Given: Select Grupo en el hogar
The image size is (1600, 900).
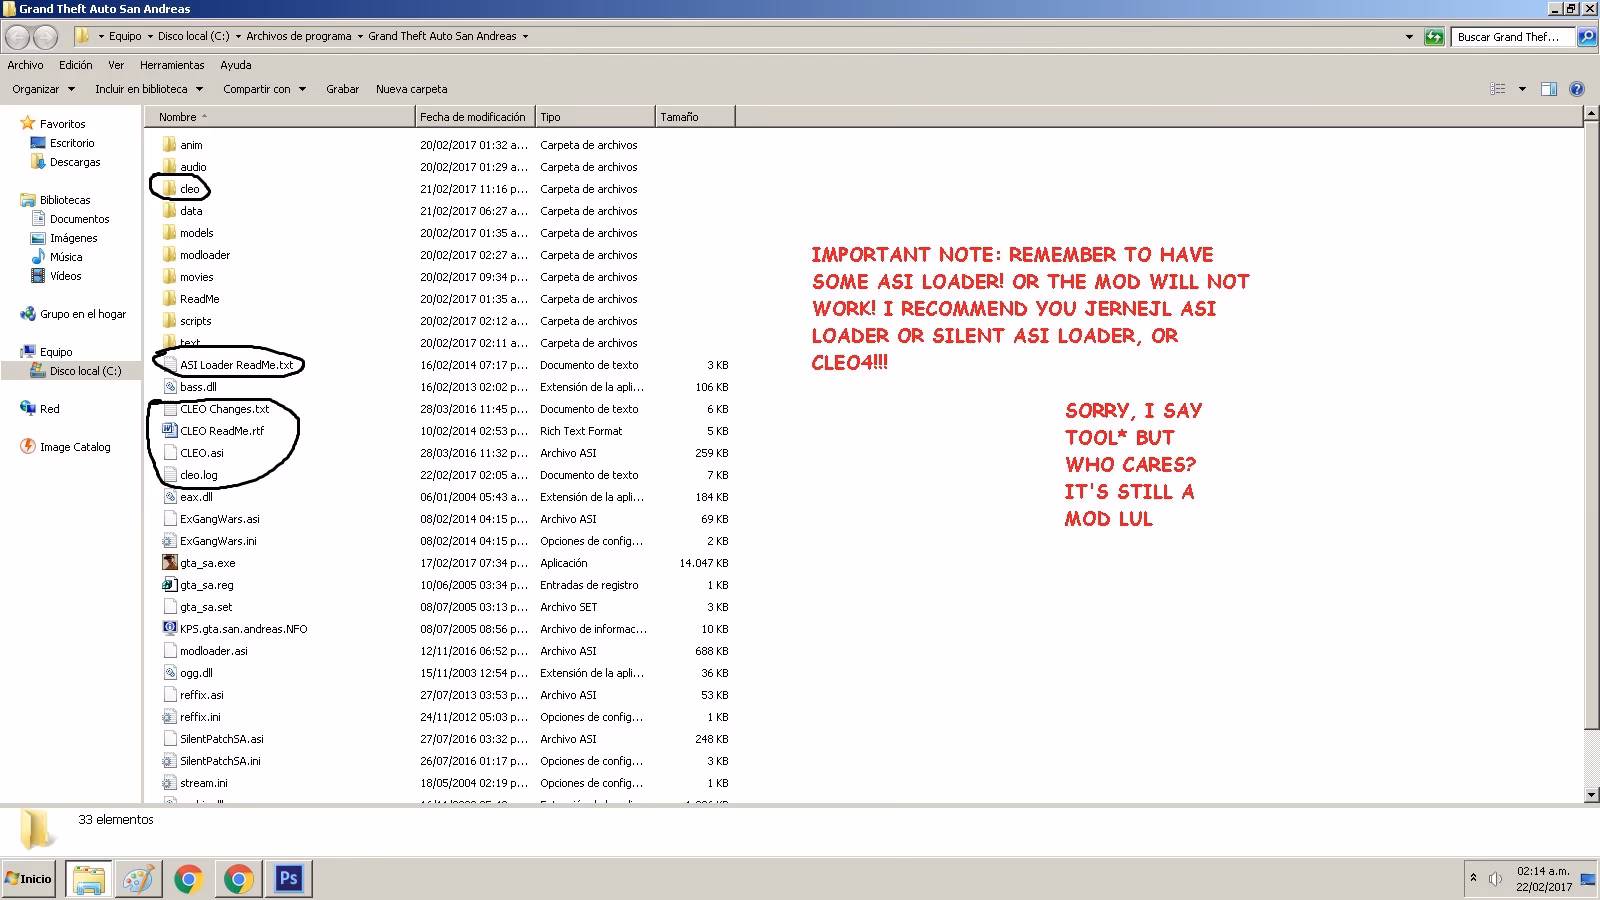Looking at the screenshot, I should click(83, 314).
